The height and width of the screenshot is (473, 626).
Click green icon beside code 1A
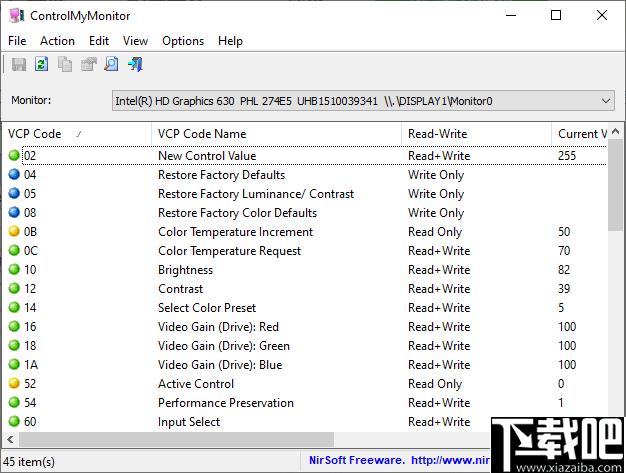(14, 364)
